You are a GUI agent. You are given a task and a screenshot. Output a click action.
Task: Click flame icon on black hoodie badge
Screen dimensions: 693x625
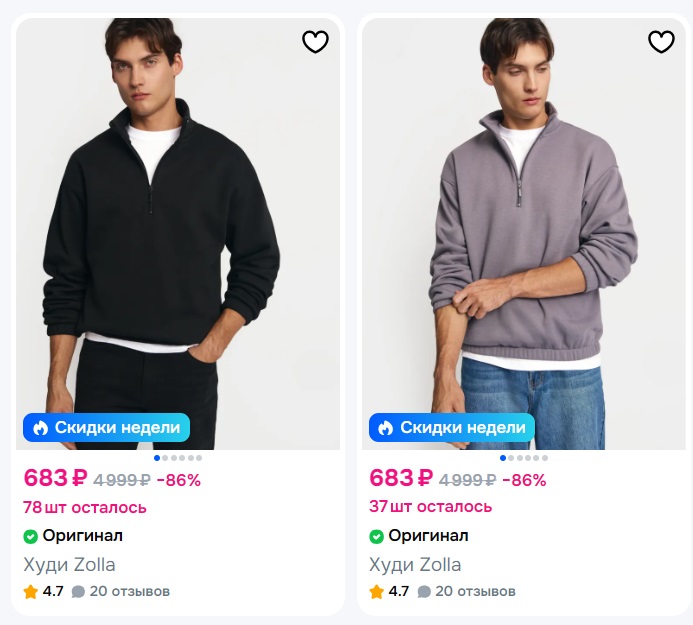(40, 427)
